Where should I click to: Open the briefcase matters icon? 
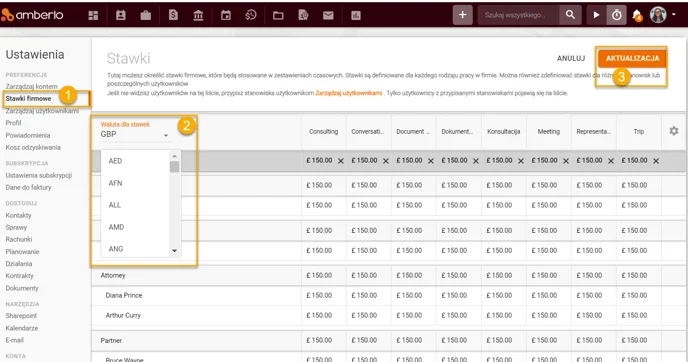tap(146, 15)
